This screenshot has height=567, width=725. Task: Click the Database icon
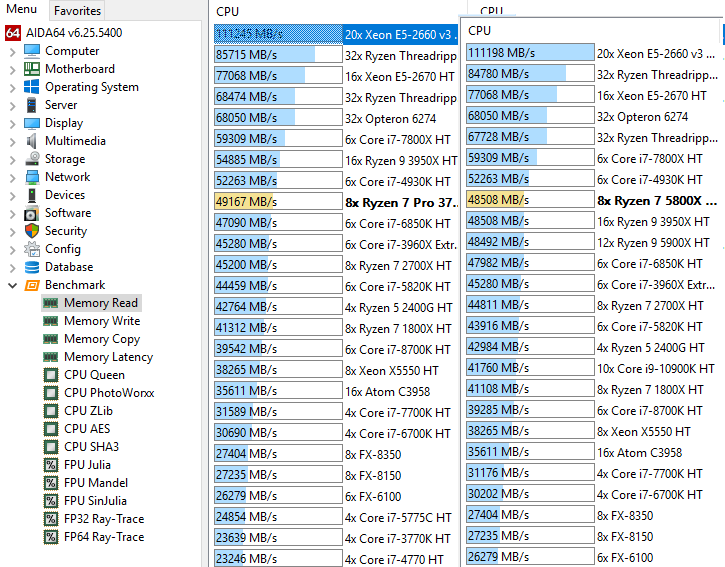32,267
